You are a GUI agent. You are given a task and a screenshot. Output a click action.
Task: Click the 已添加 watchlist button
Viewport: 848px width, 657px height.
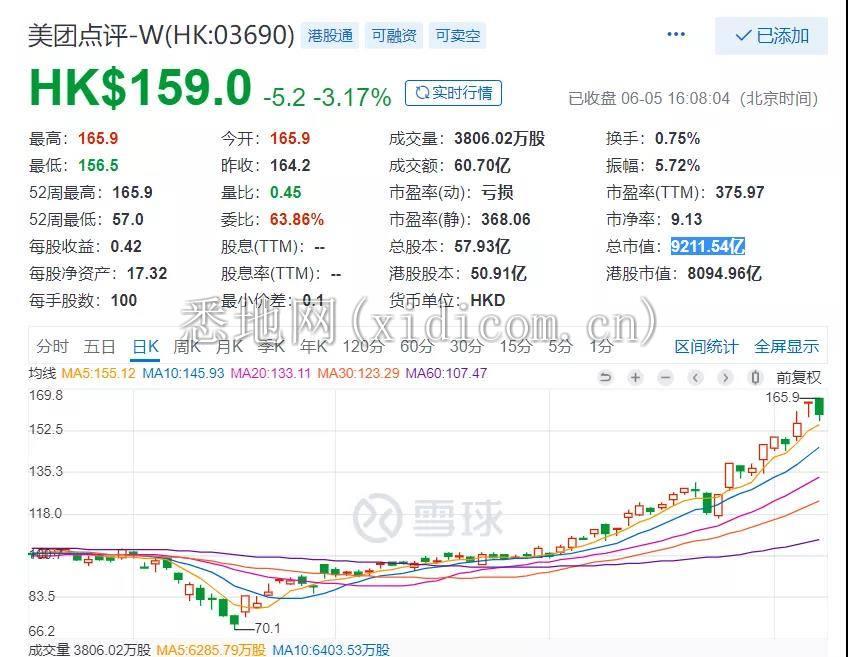[771, 36]
